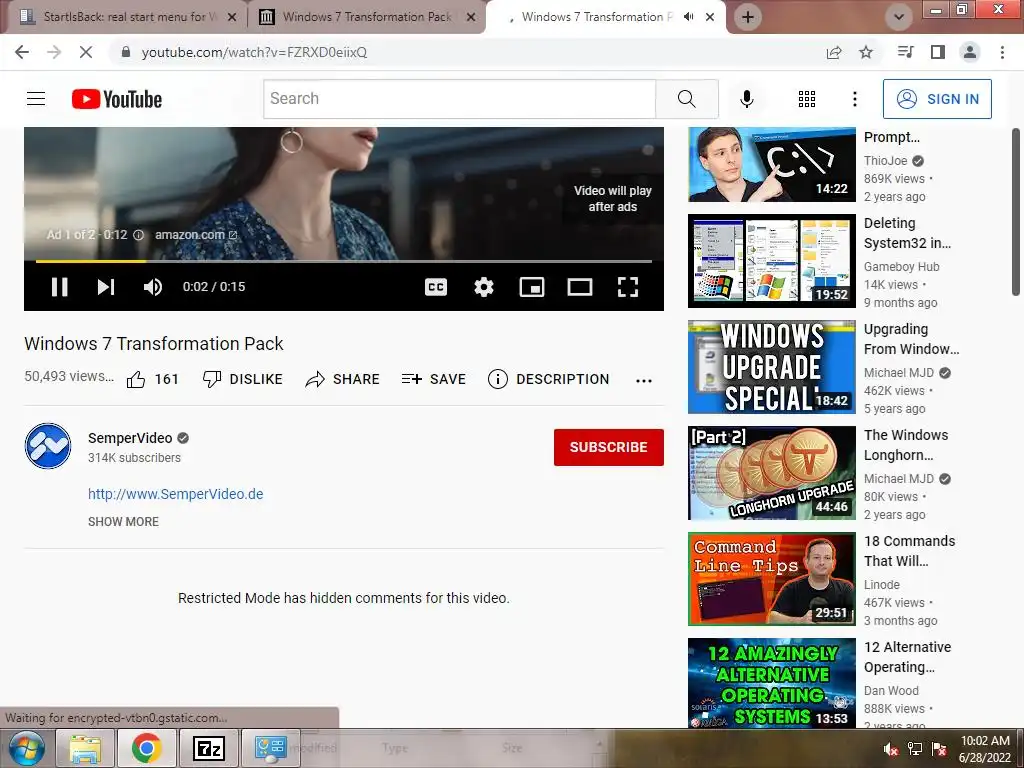Open Windows Explorer from the taskbar
Viewport: 1024px width, 768px height.
(86, 748)
